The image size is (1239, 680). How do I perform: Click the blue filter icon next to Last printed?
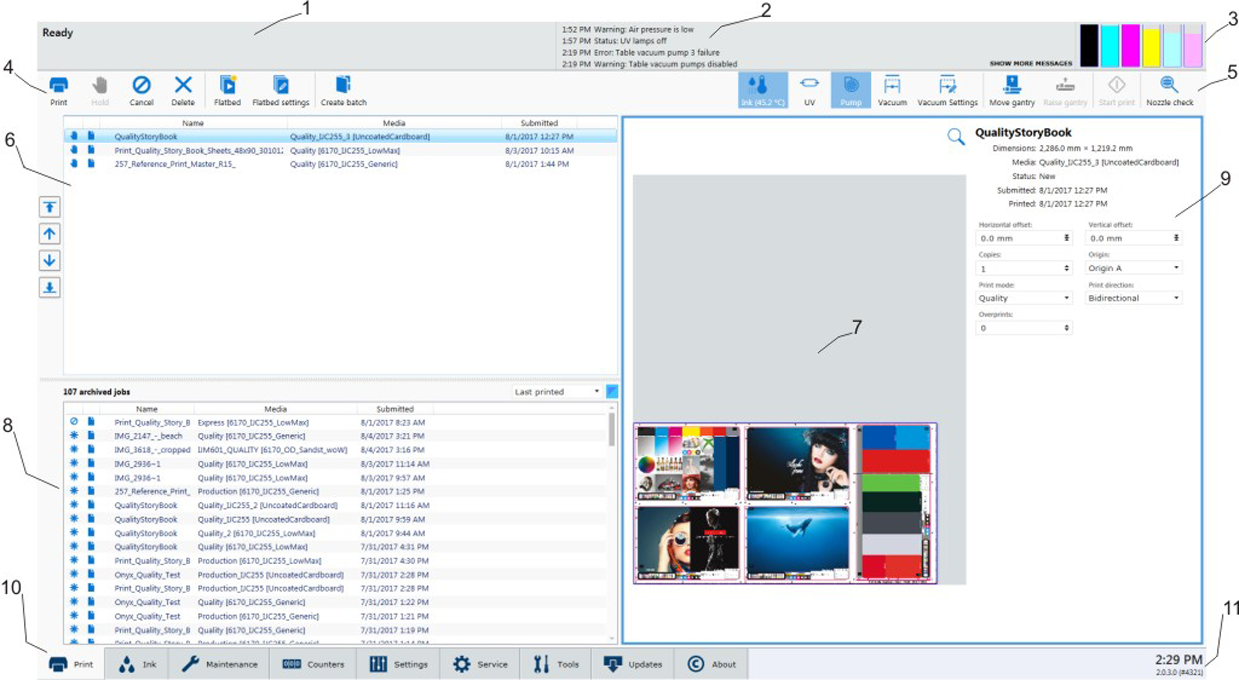(x=612, y=392)
